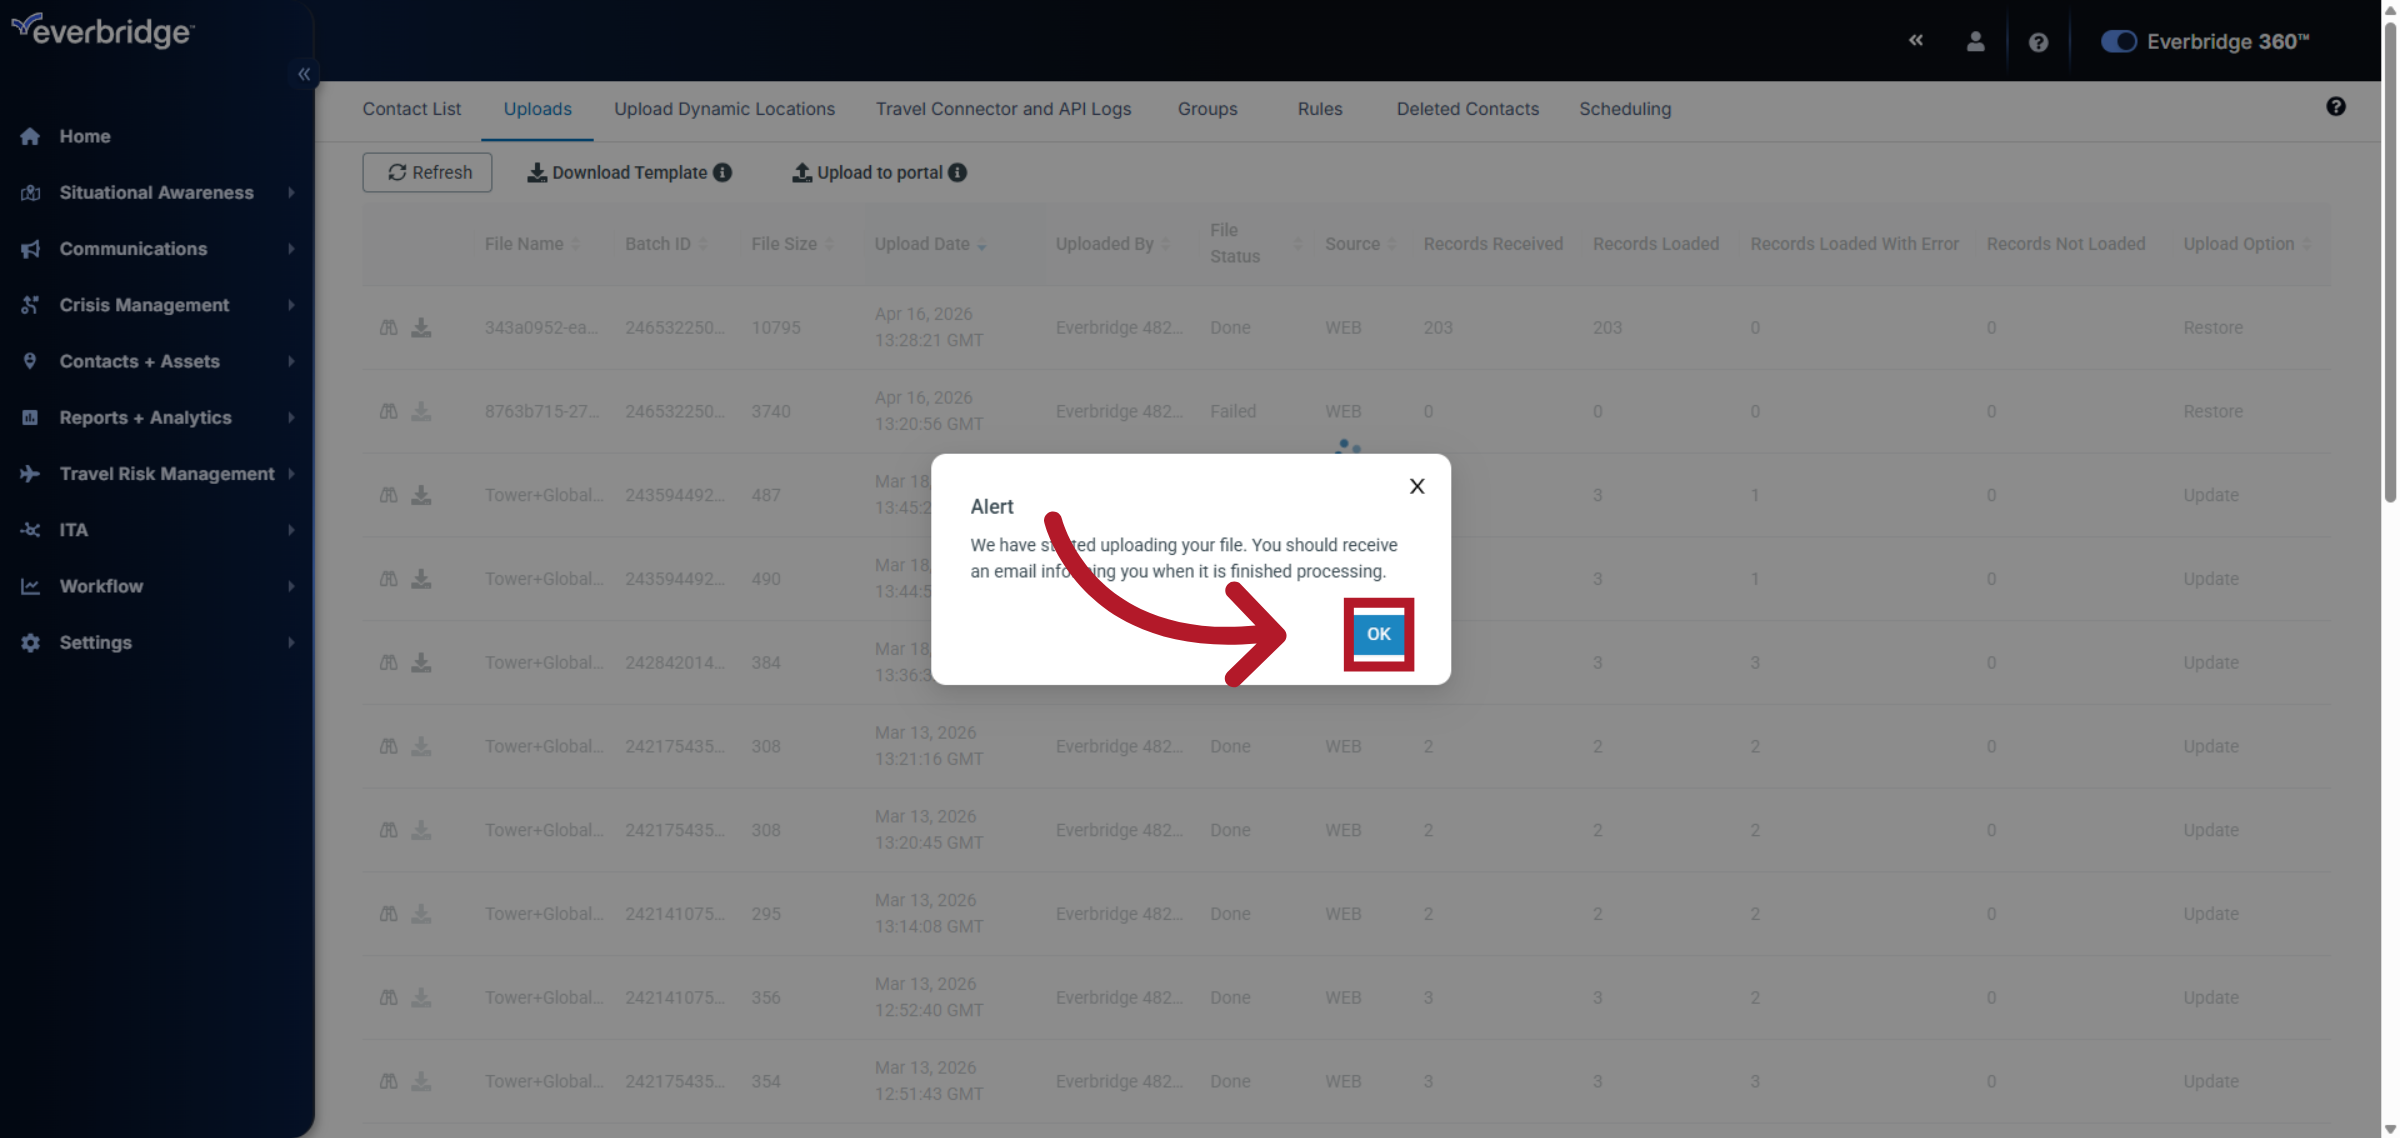Click info icon next to Upload to portal
Viewport: 2400px width, 1138px height.
coord(958,173)
